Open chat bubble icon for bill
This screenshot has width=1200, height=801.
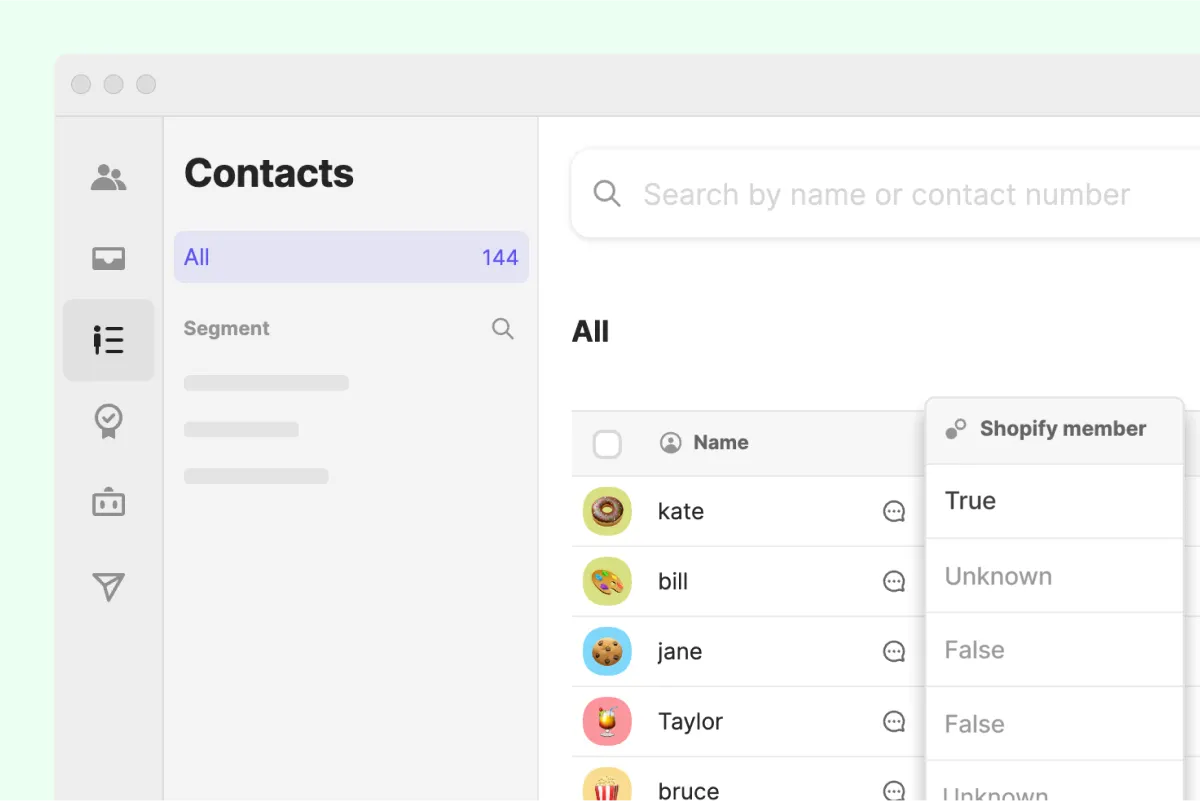[894, 582]
